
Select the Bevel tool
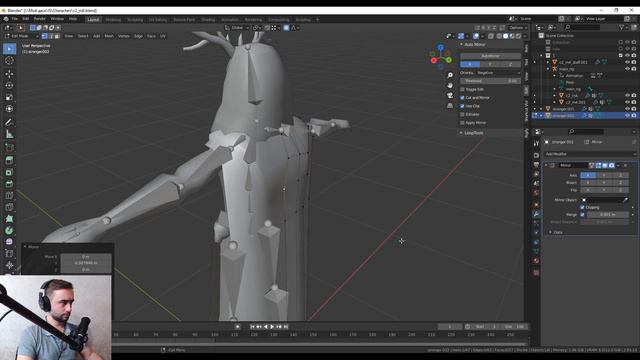[x=9, y=184]
